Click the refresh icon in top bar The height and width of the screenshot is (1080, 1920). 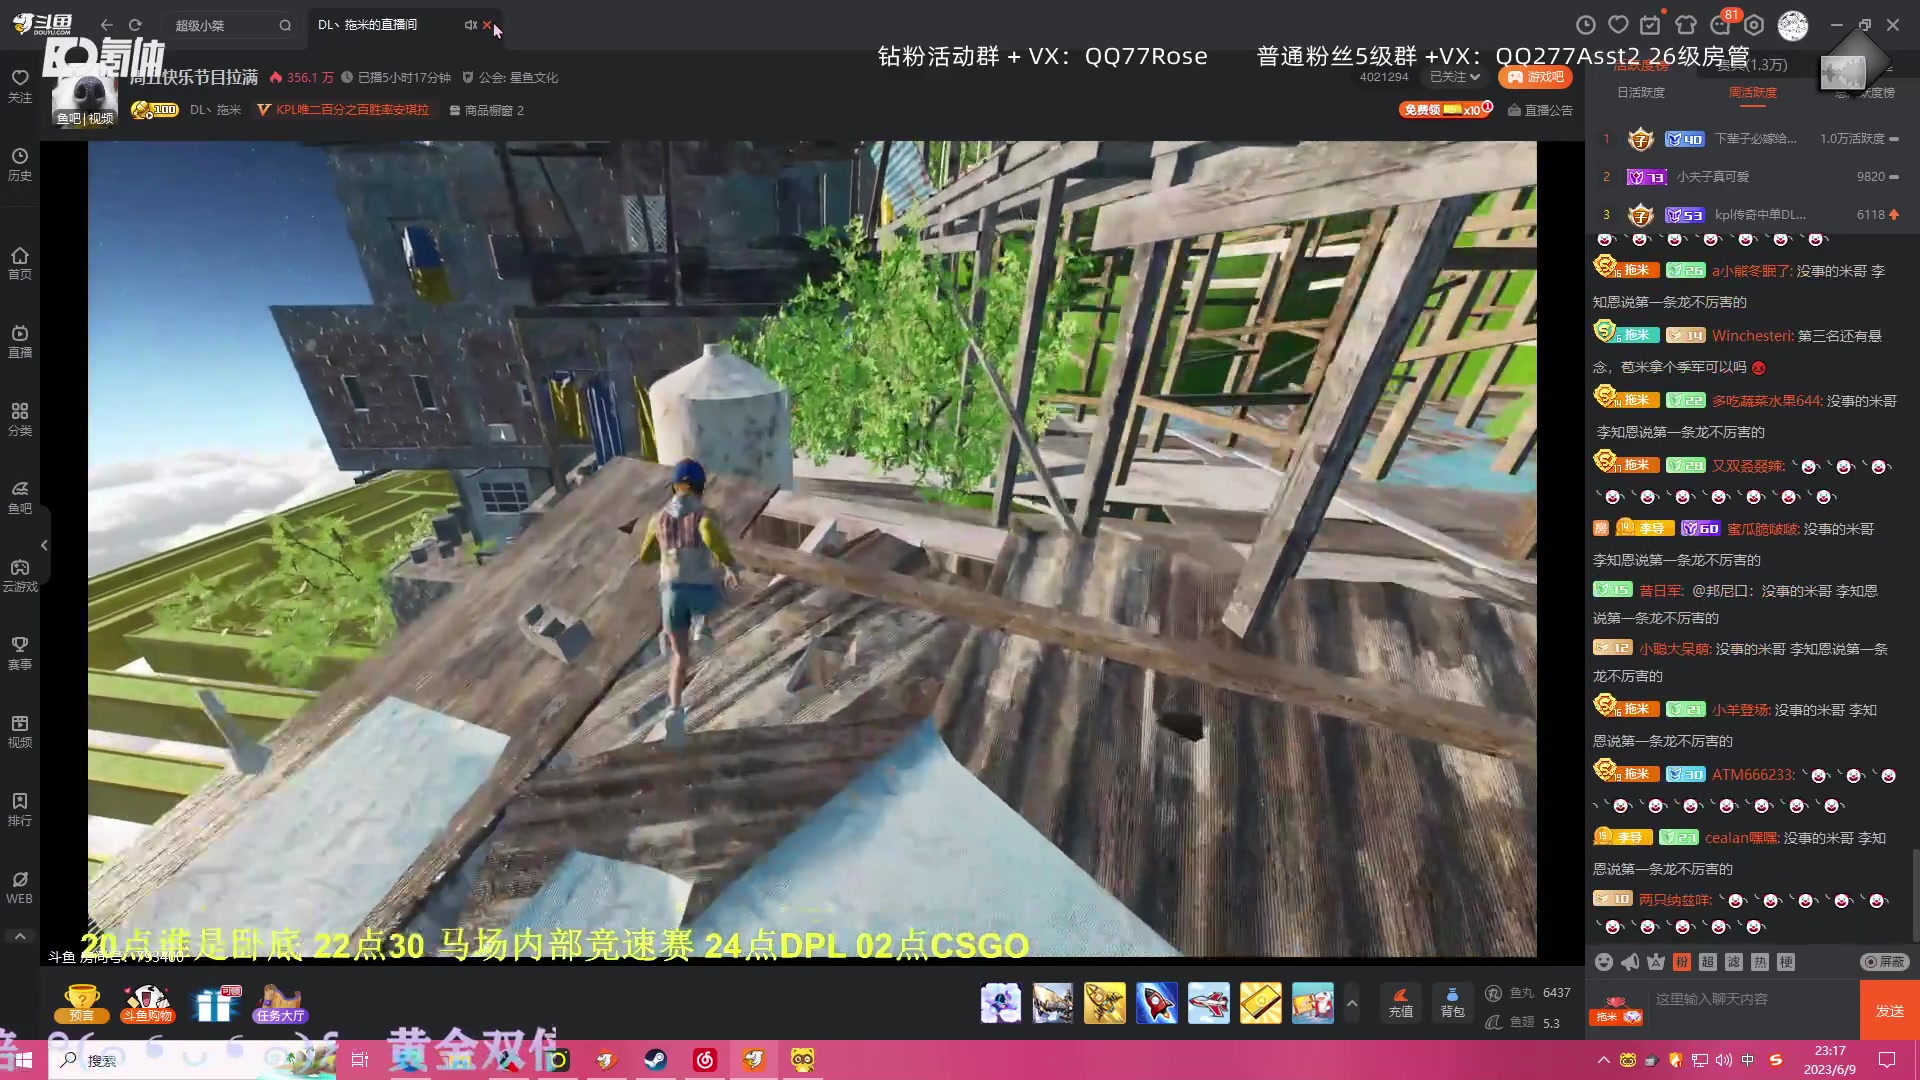pos(135,25)
